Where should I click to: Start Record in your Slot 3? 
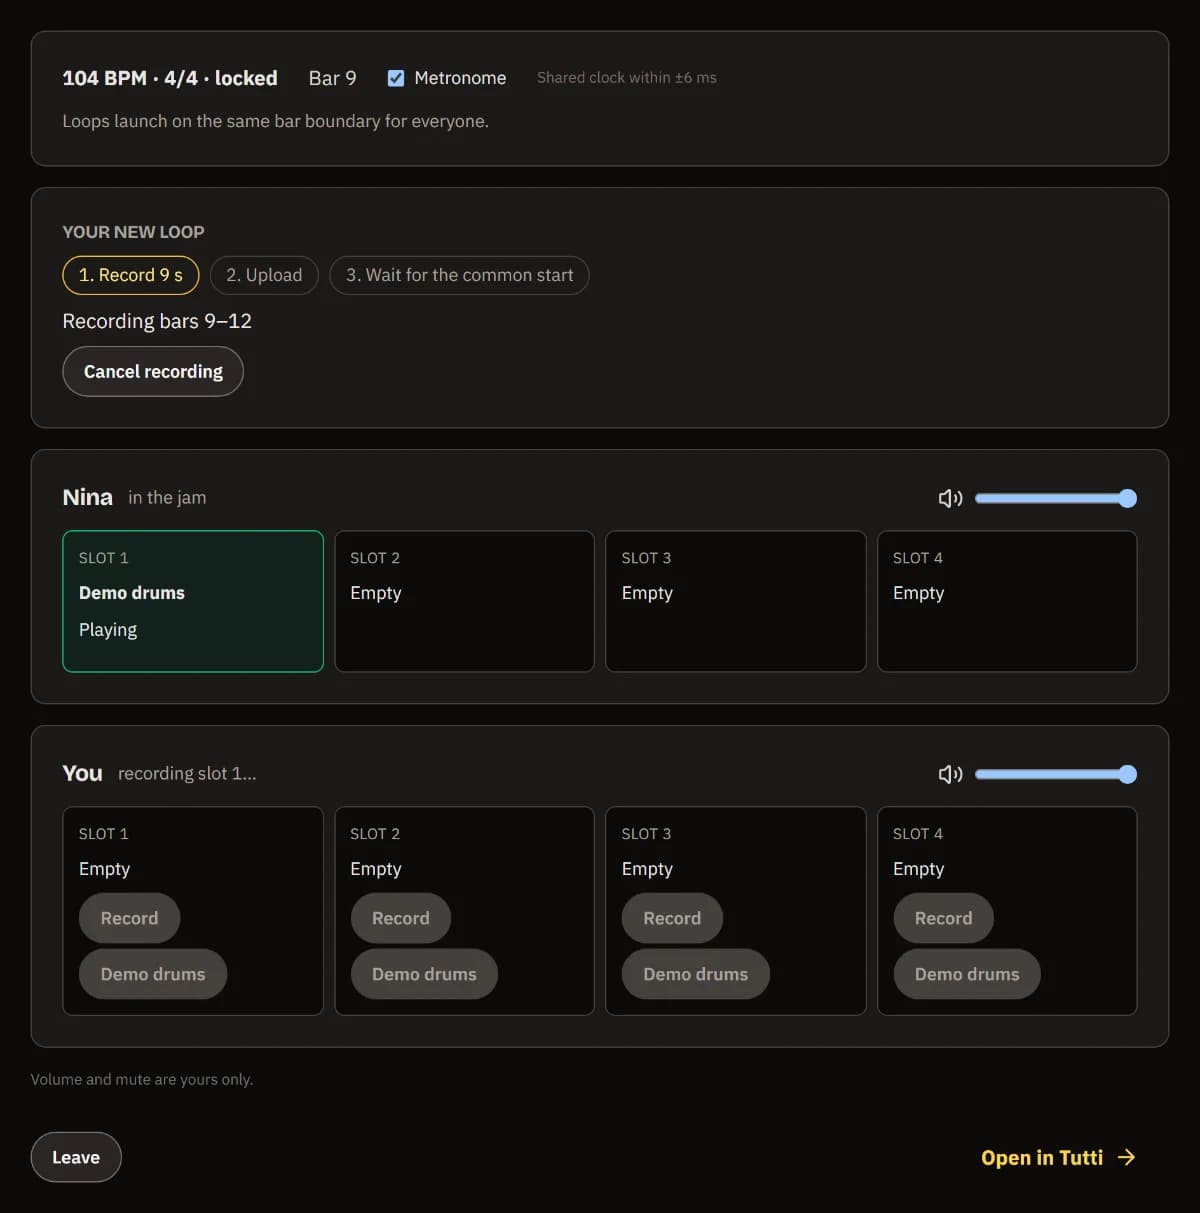(x=672, y=918)
